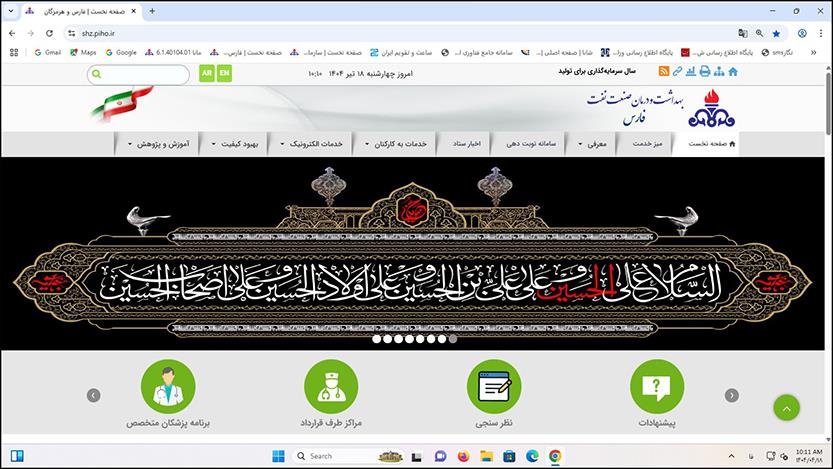Click the petroleum health organization logo
This screenshot has width=833, height=469.
click(x=711, y=108)
